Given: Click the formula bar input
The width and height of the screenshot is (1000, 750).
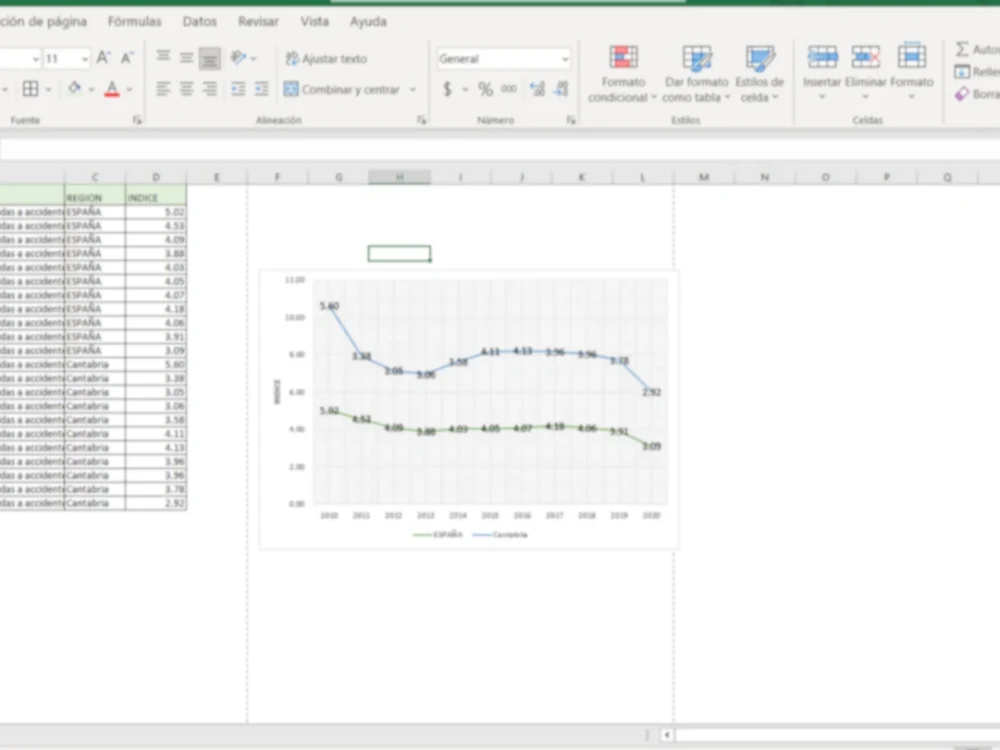Looking at the screenshot, I should (500, 149).
